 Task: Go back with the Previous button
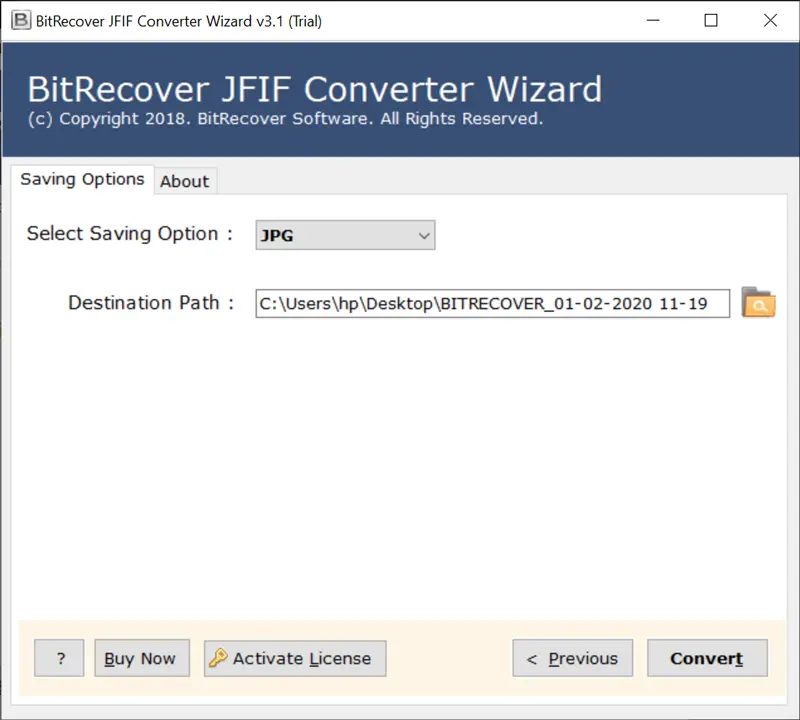pyautogui.click(x=572, y=658)
